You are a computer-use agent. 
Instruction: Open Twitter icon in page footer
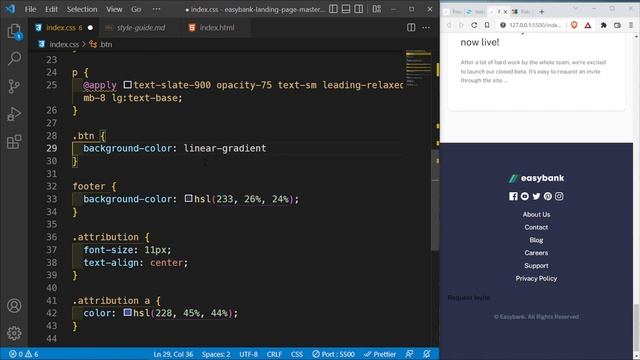(x=536, y=196)
